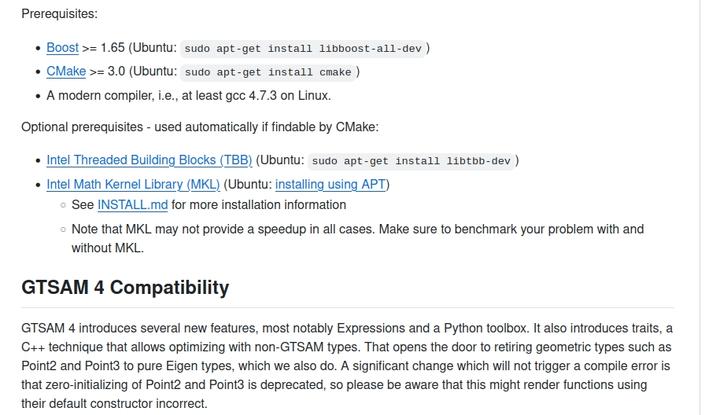Click the "sudo apt-get install cmake" code
This screenshot has width=720, height=415.
pyautogui.click(x=268, y=72)
